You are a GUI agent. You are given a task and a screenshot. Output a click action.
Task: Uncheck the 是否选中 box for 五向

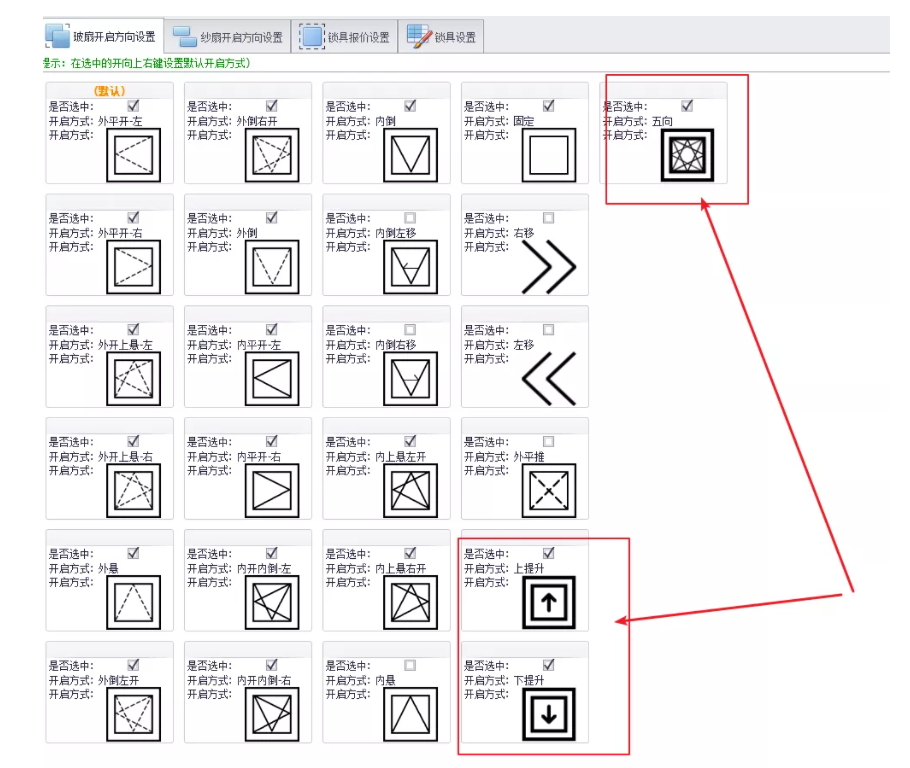686,105
